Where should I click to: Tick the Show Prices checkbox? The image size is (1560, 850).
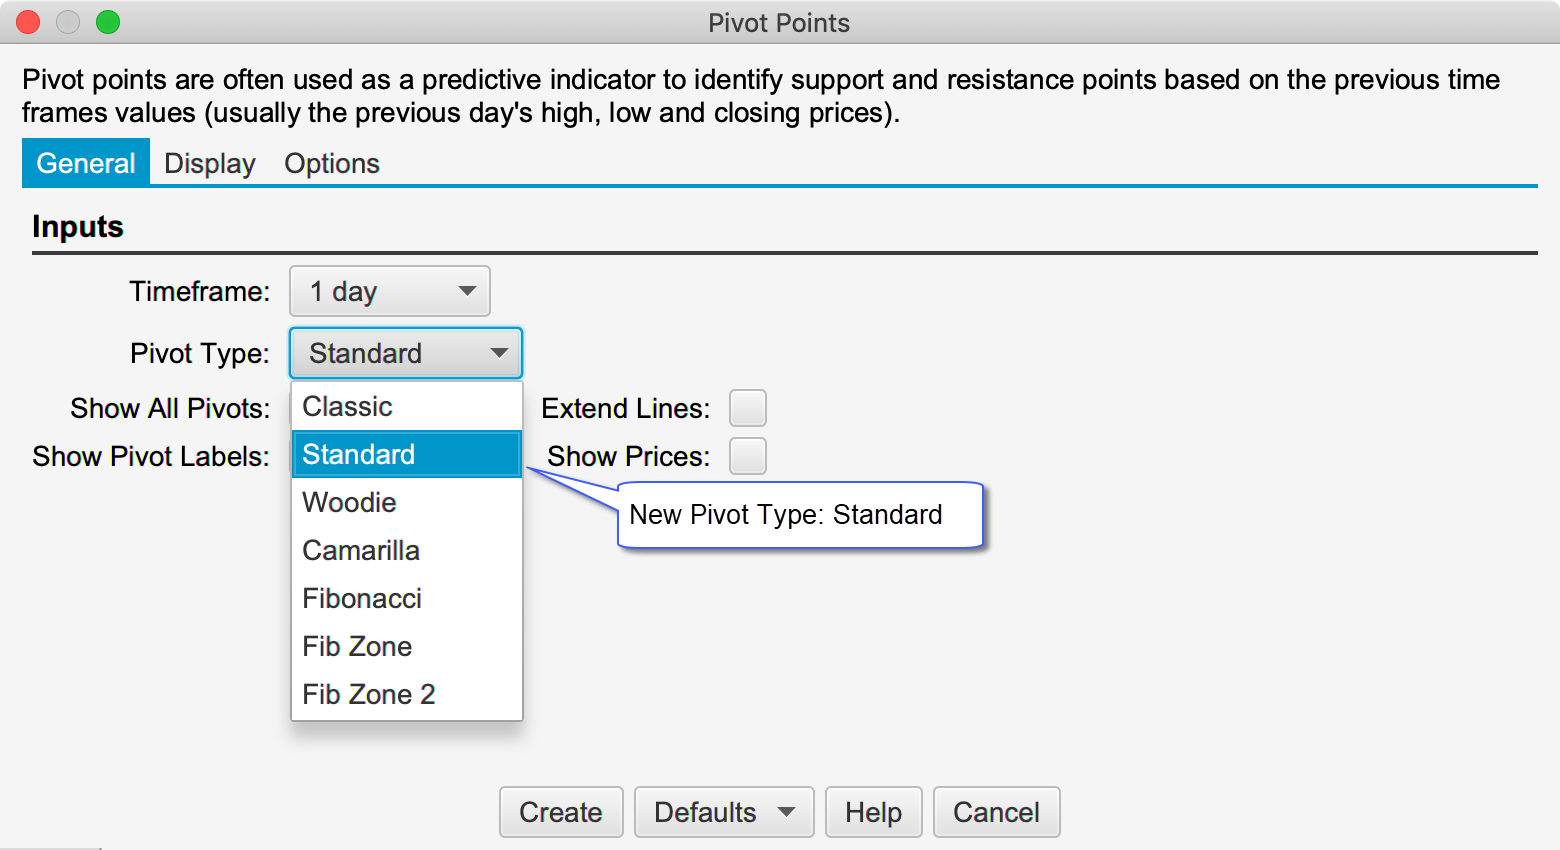[x=747, y=456]
